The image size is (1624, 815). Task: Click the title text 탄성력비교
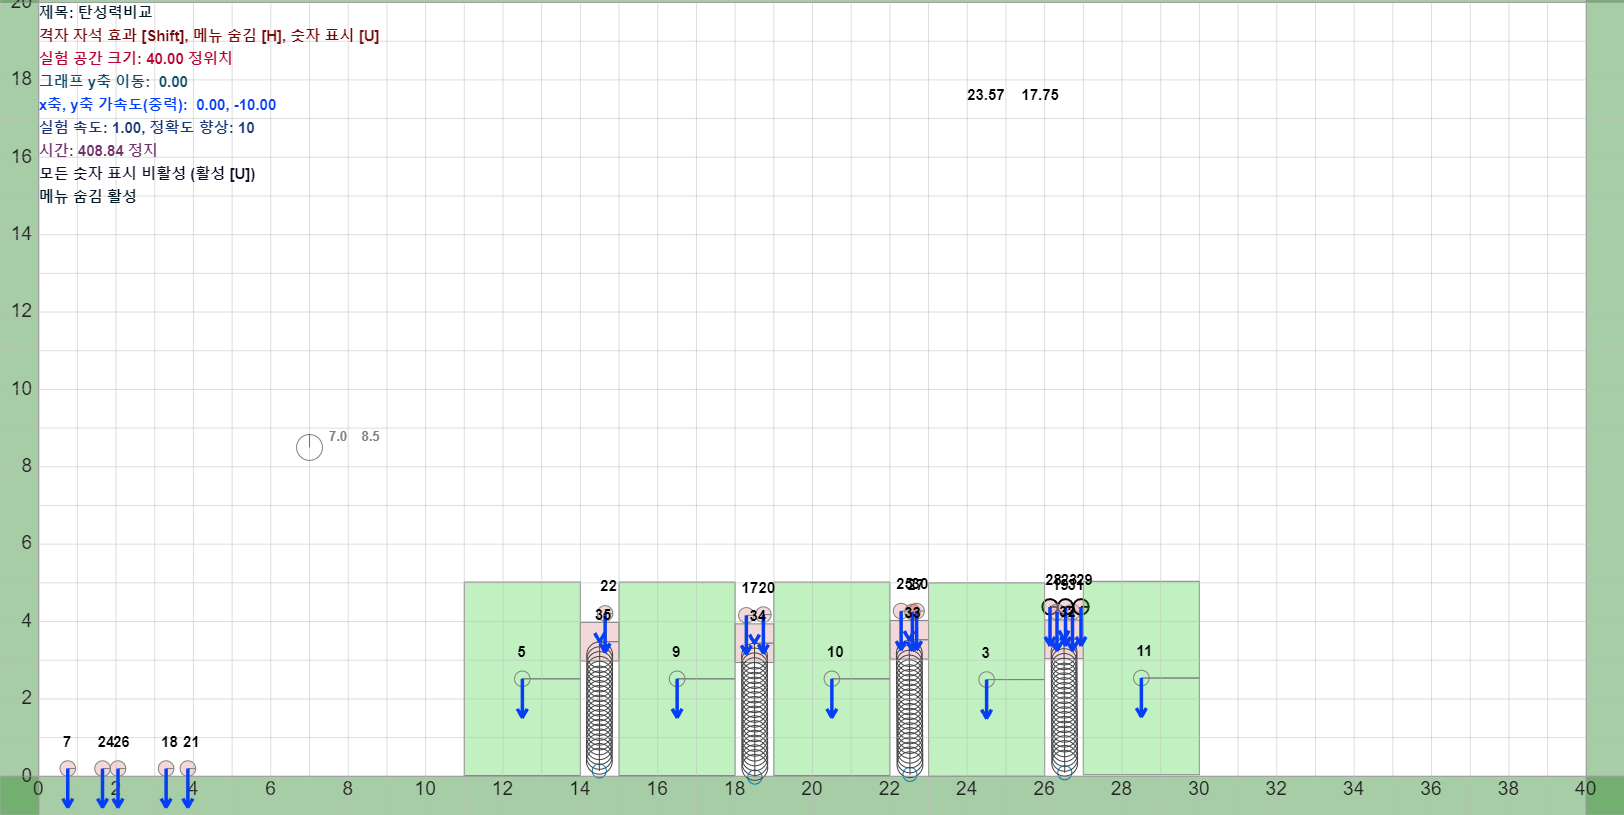pos(115,12)
